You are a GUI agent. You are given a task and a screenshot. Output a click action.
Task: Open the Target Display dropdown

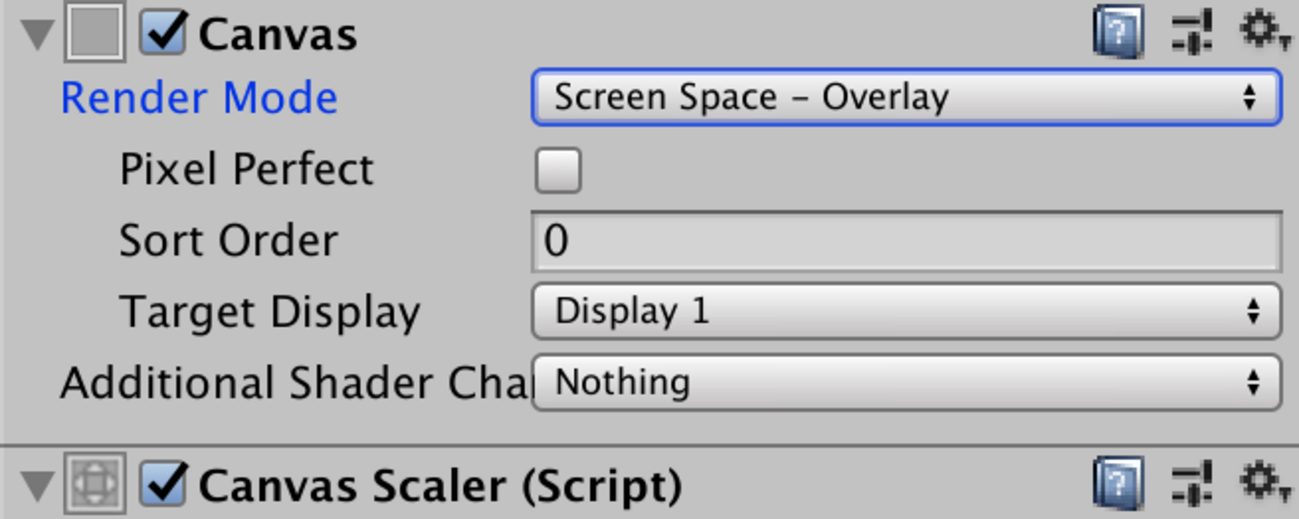pos(905,311)
